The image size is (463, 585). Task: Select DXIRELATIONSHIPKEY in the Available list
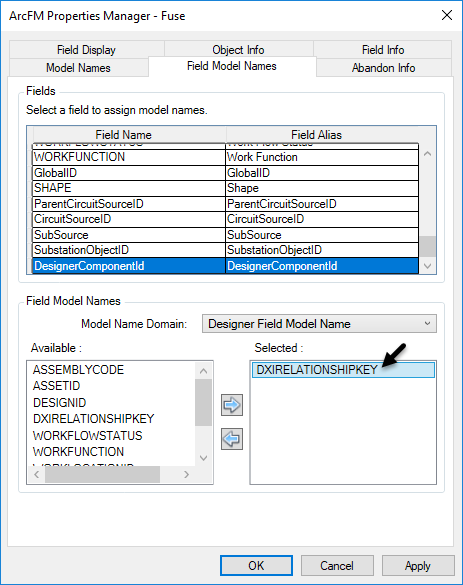point(94,419)
